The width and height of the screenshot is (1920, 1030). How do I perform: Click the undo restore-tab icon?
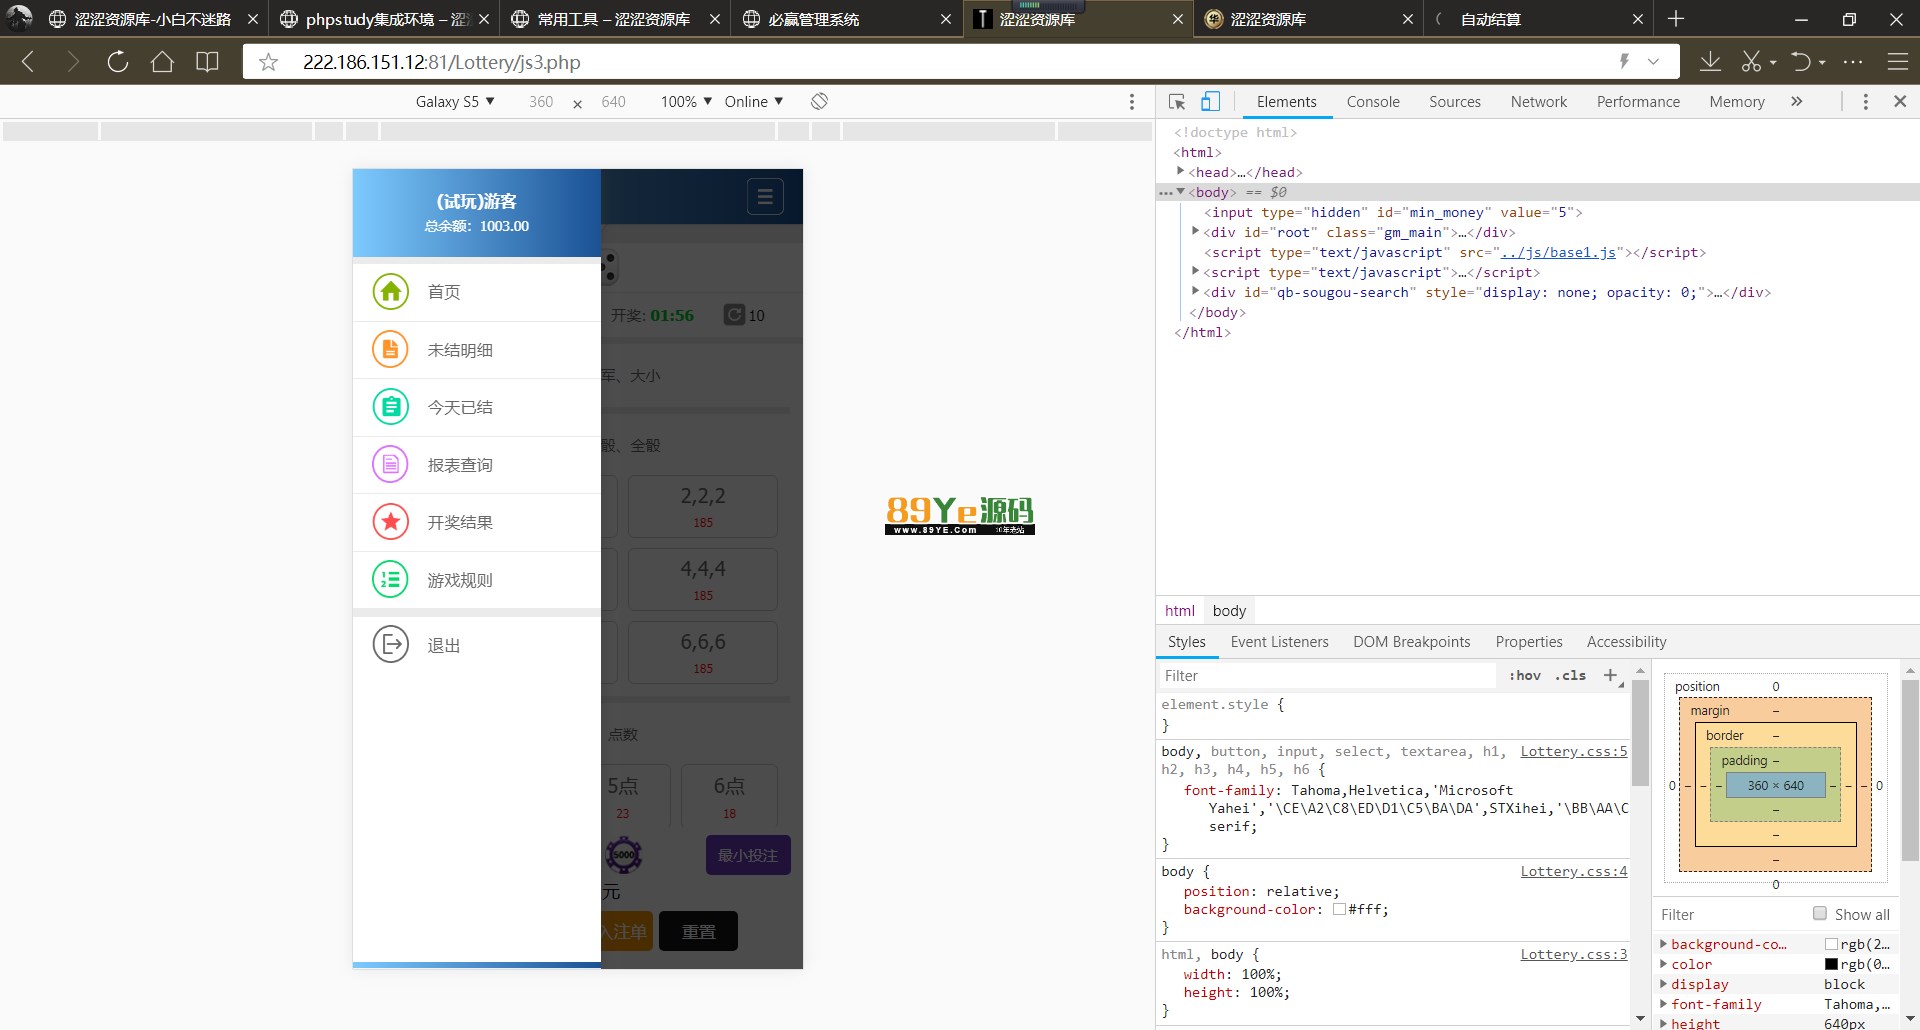click(1801, 62)
